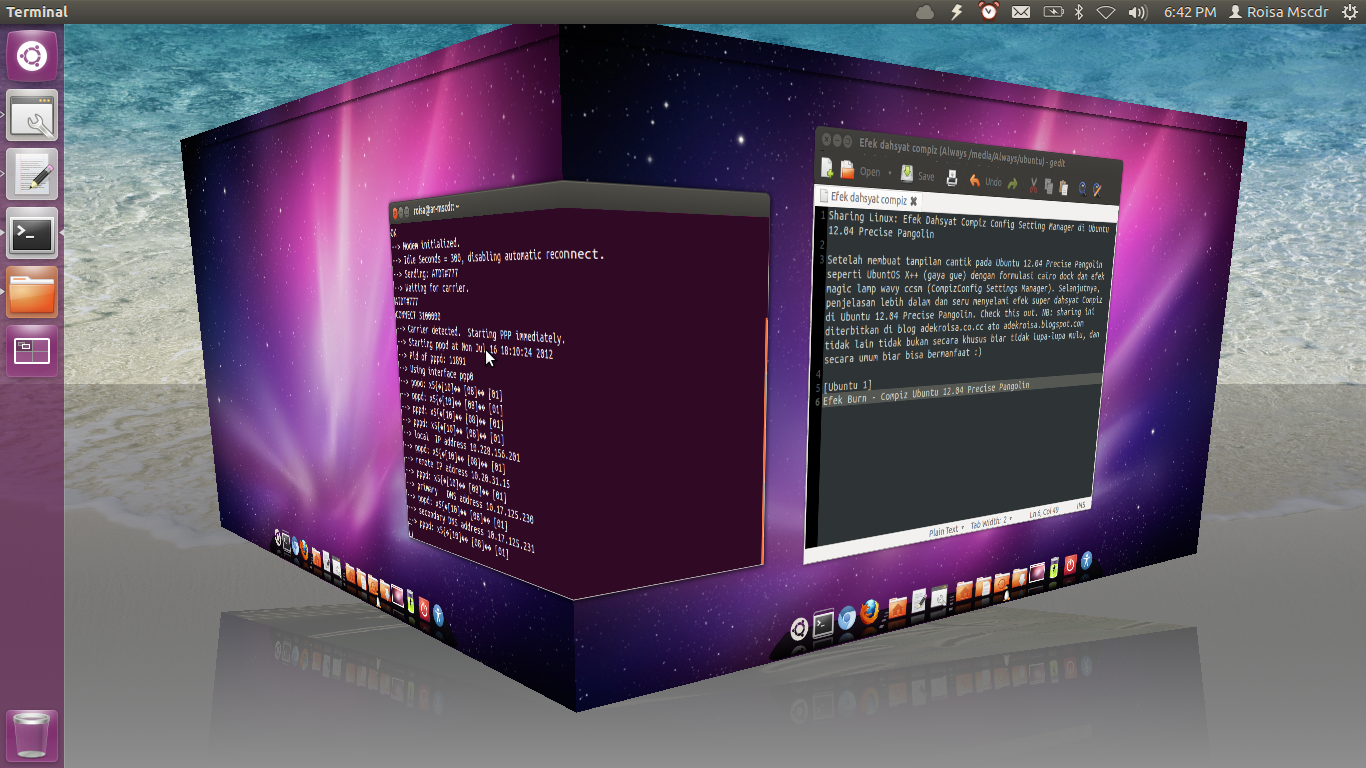Open the Workspace Switcher in Unity launcher

click(32, 351)
